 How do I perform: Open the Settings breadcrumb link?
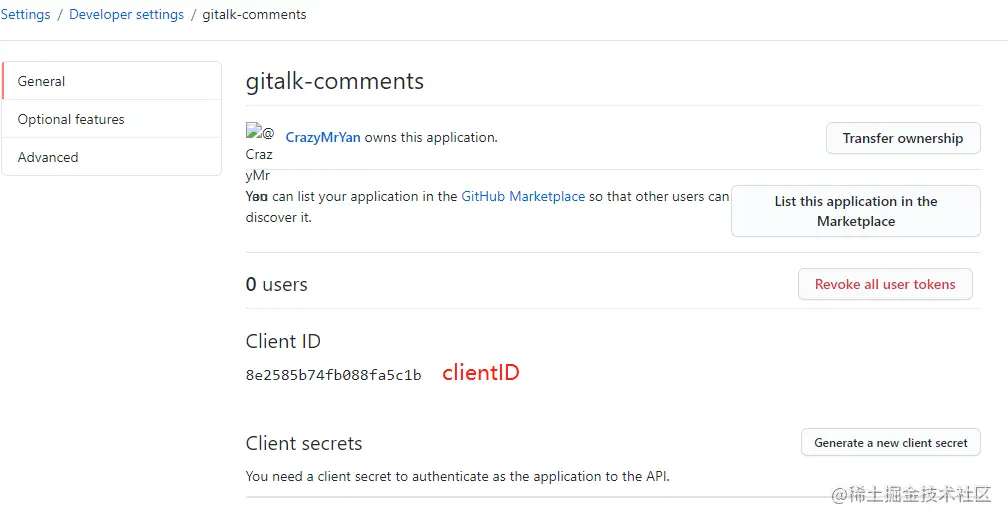[25, 15]
